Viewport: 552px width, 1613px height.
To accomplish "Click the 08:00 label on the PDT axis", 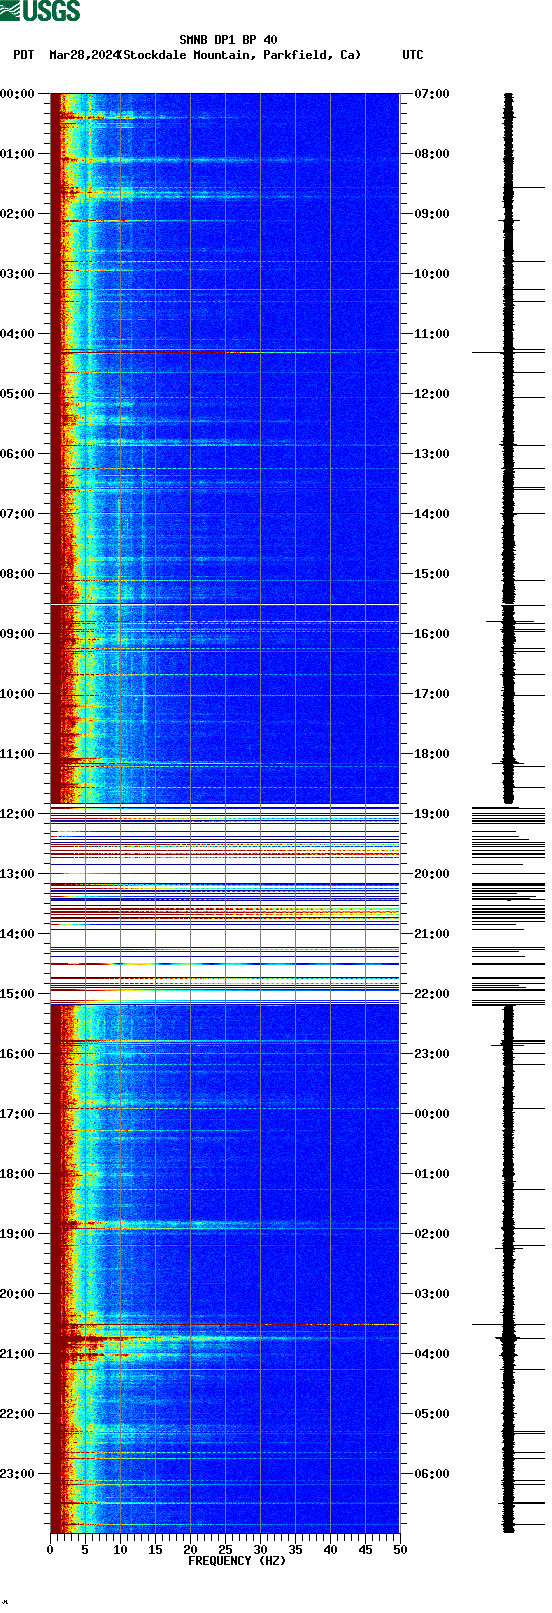I will [x=17, y=574].
